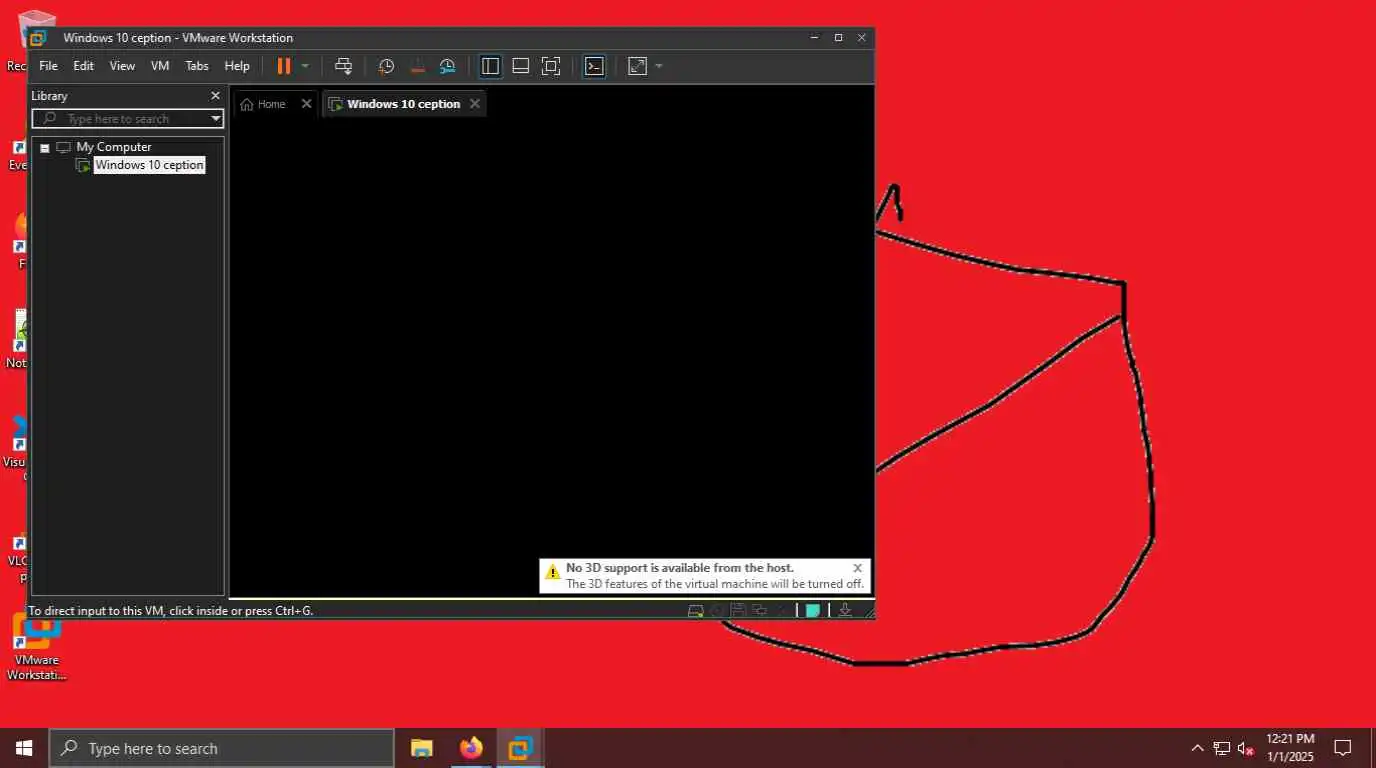This screenshot has width=1376, height=768.
Task: Close the Library panel
Action: (215, 96)
